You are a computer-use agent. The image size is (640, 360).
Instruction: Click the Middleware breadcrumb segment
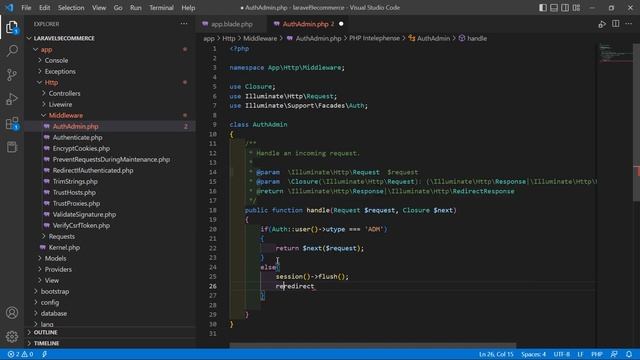(x=260, y=38)
